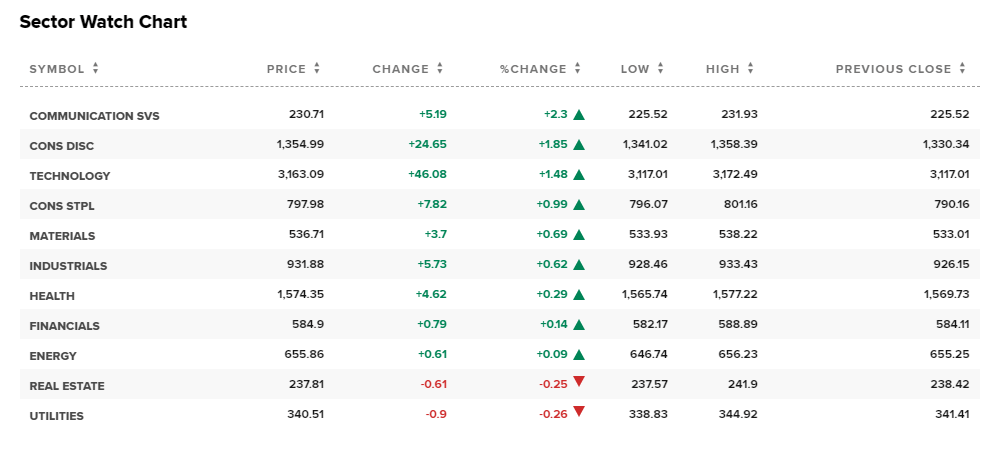Select the CONS DISC symbol link

pos(61,146)
